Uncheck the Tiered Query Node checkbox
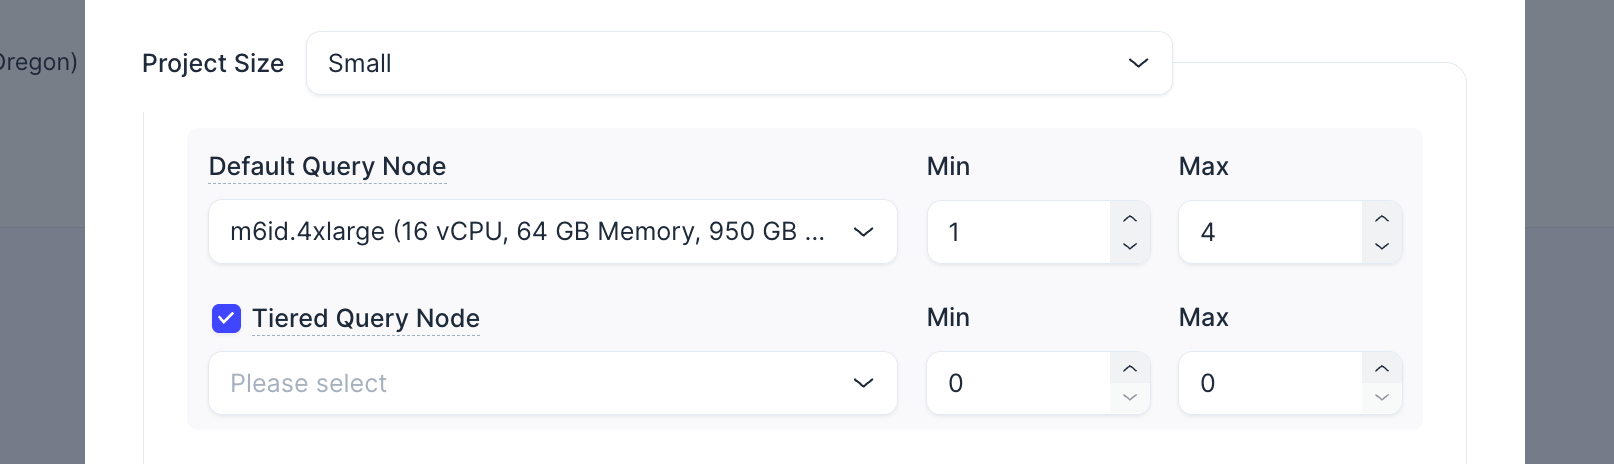 226,318
